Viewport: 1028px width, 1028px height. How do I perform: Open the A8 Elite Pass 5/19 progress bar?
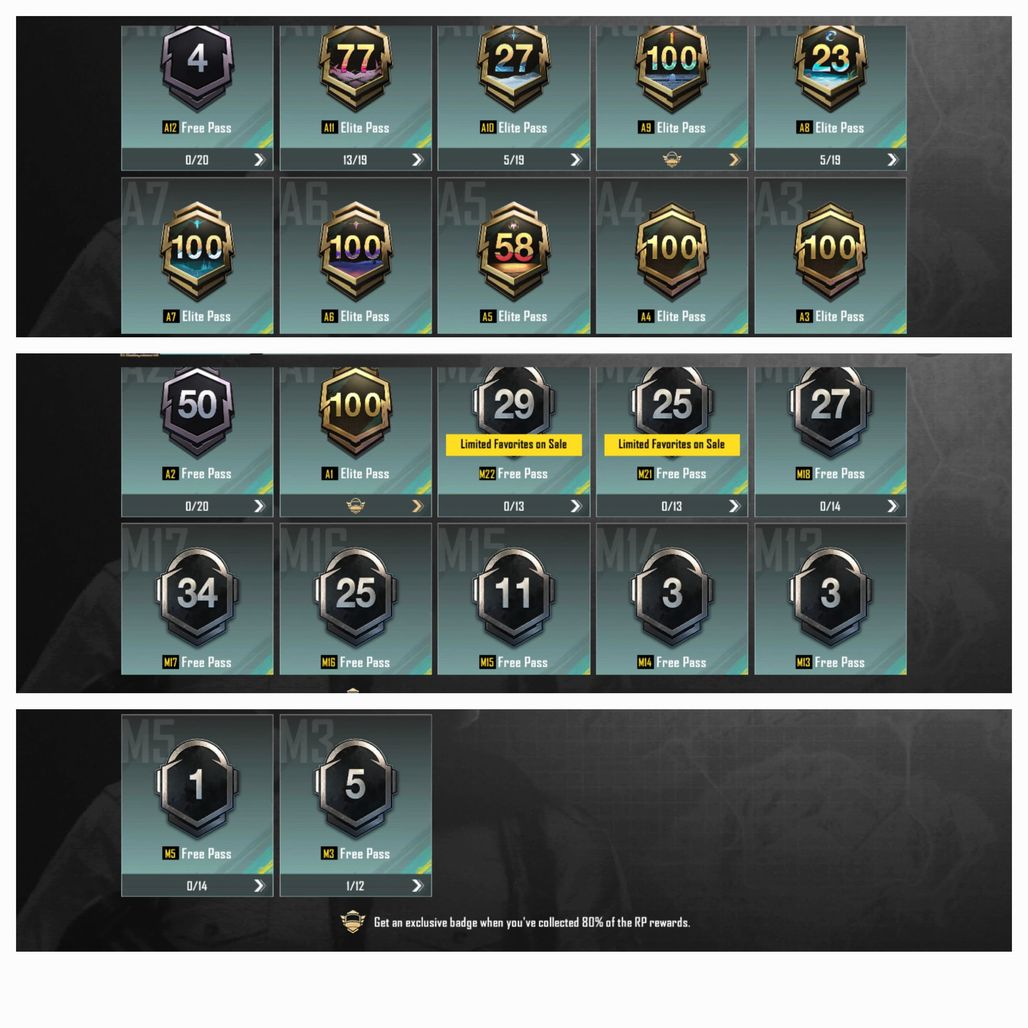point(831,159)
